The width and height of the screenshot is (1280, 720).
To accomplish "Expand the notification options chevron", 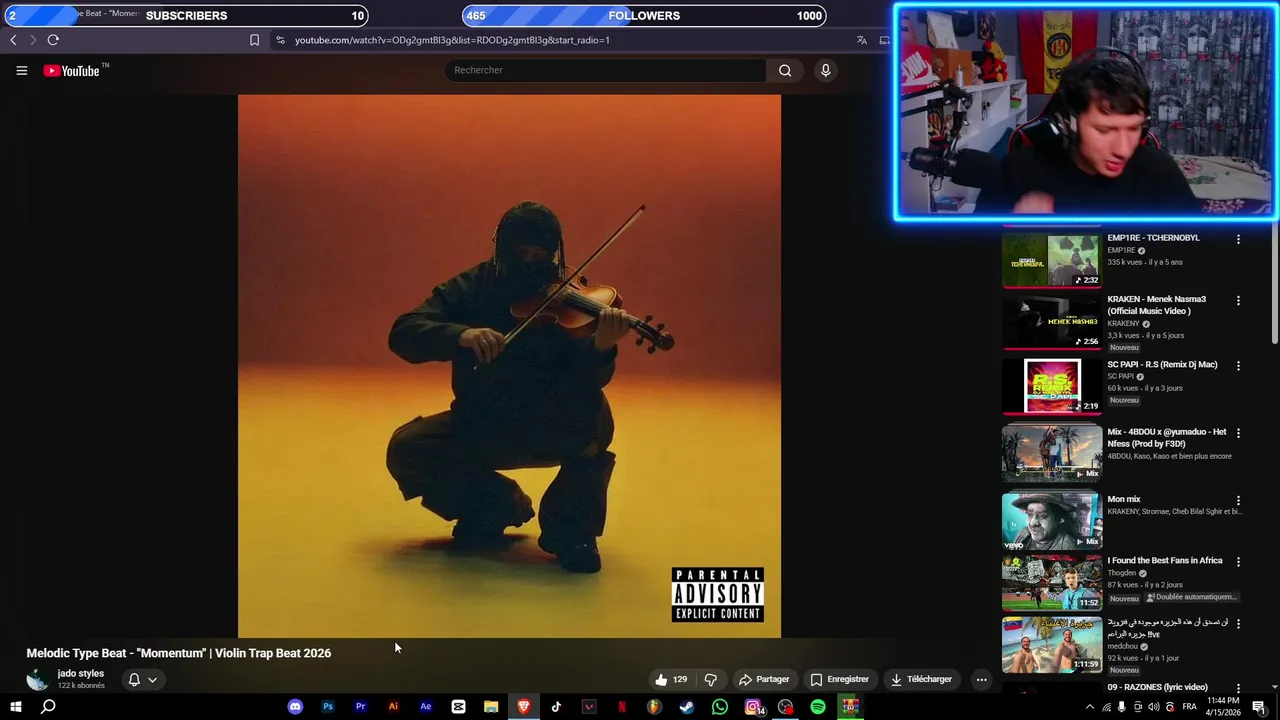I will [x=152, y=680].
